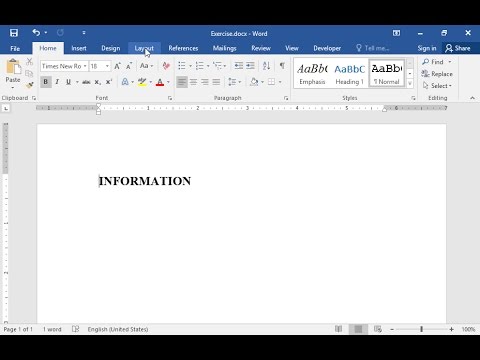Switch to the Insert tab
The image size is (480, 360).
[79, 48]
